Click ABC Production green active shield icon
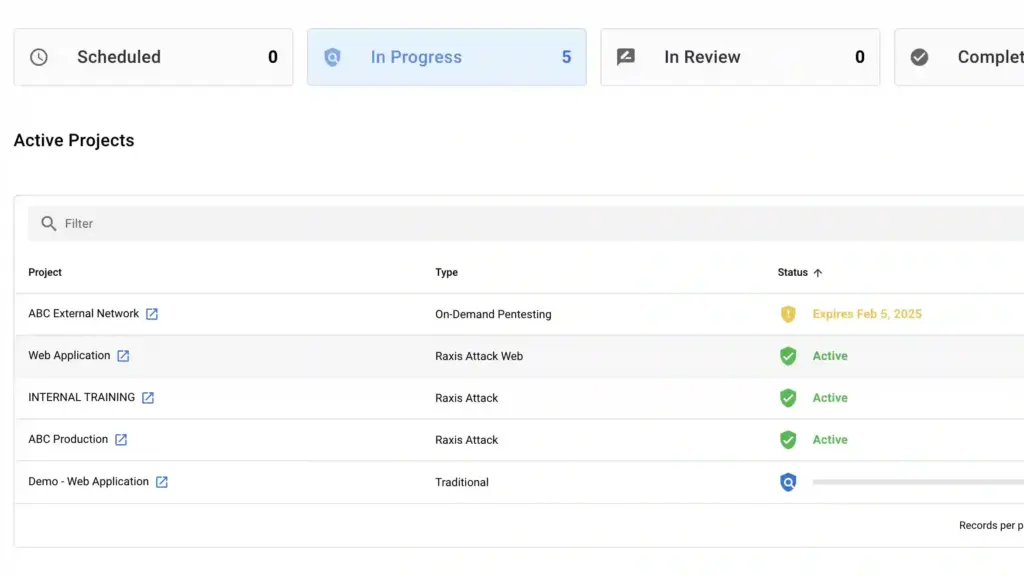Viewport: 1024px width, 576px height. (x=788, y=440)
